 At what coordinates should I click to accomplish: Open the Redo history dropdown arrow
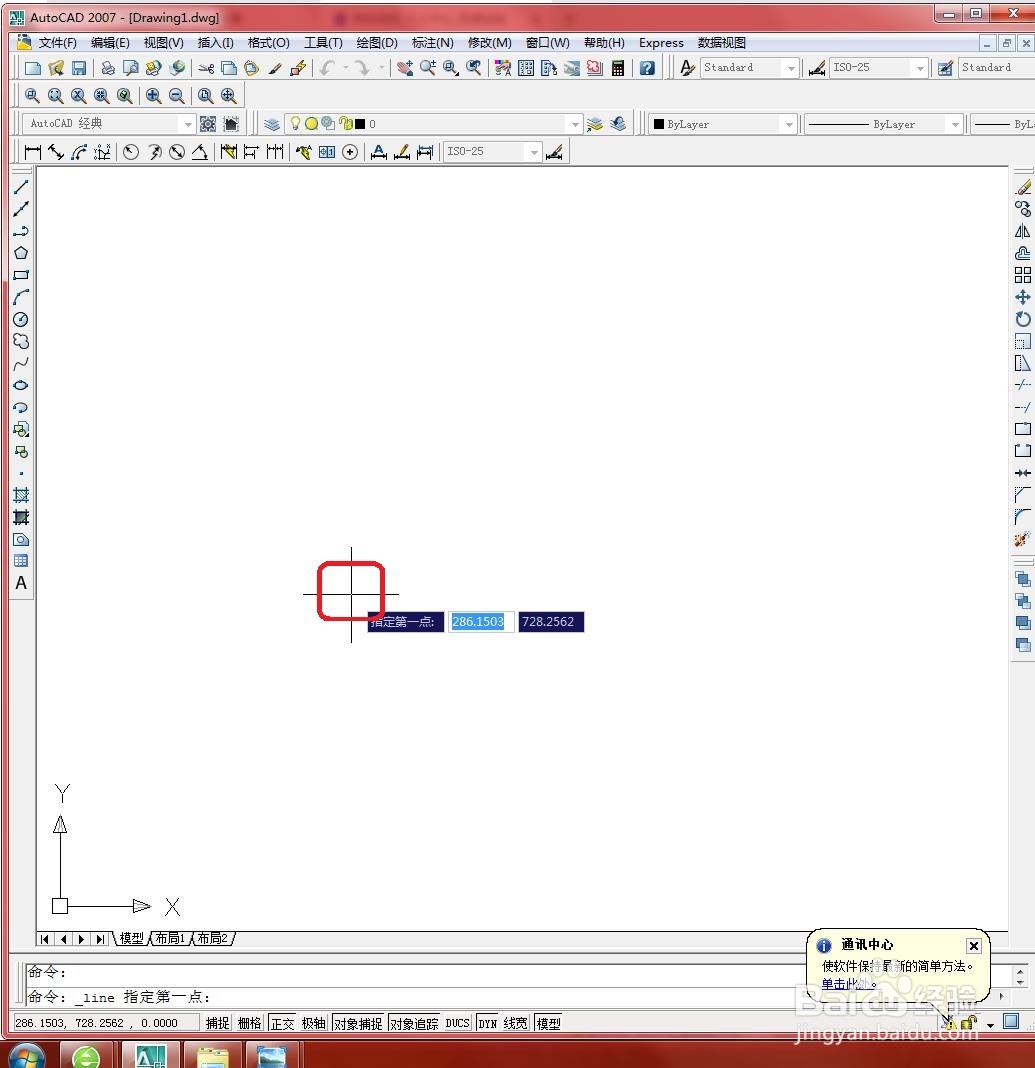(381, 67)
